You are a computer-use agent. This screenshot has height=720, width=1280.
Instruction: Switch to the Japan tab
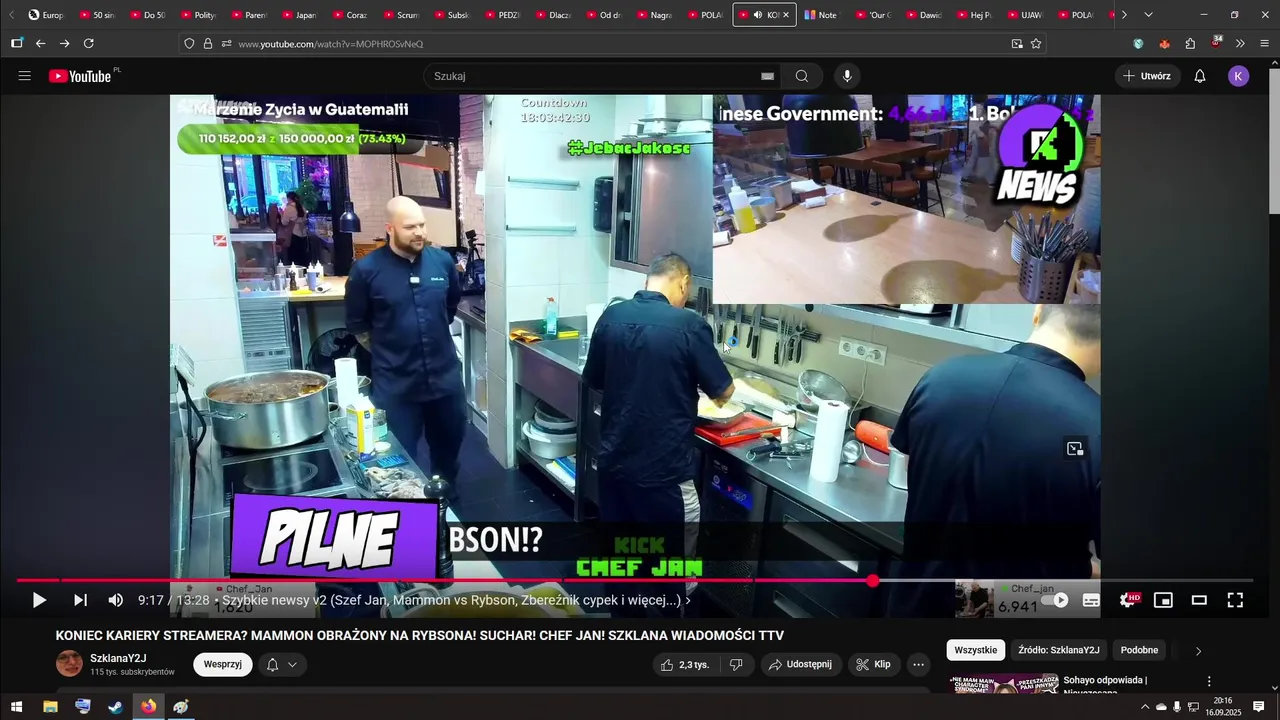coord(299,15)
